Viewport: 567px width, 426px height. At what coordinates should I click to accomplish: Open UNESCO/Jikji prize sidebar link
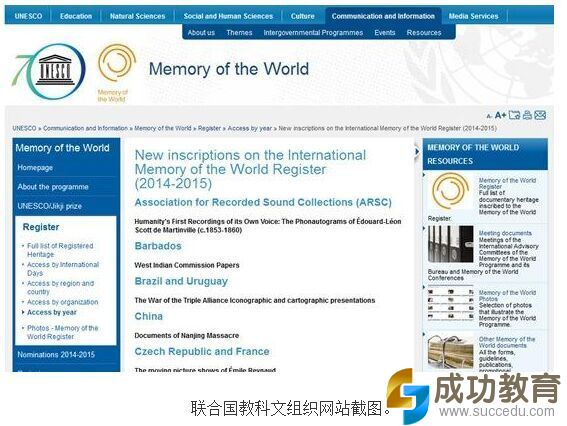coord(50,206)
